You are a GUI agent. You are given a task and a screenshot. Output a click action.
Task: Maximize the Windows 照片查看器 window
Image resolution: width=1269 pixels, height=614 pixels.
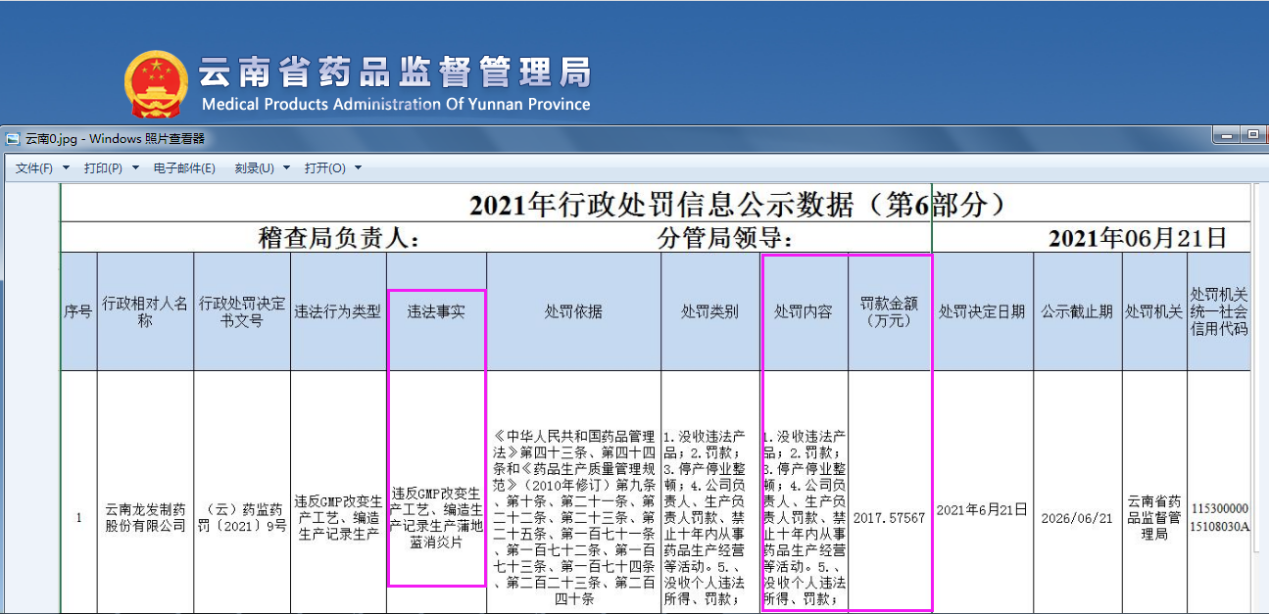pos(1254,134)
